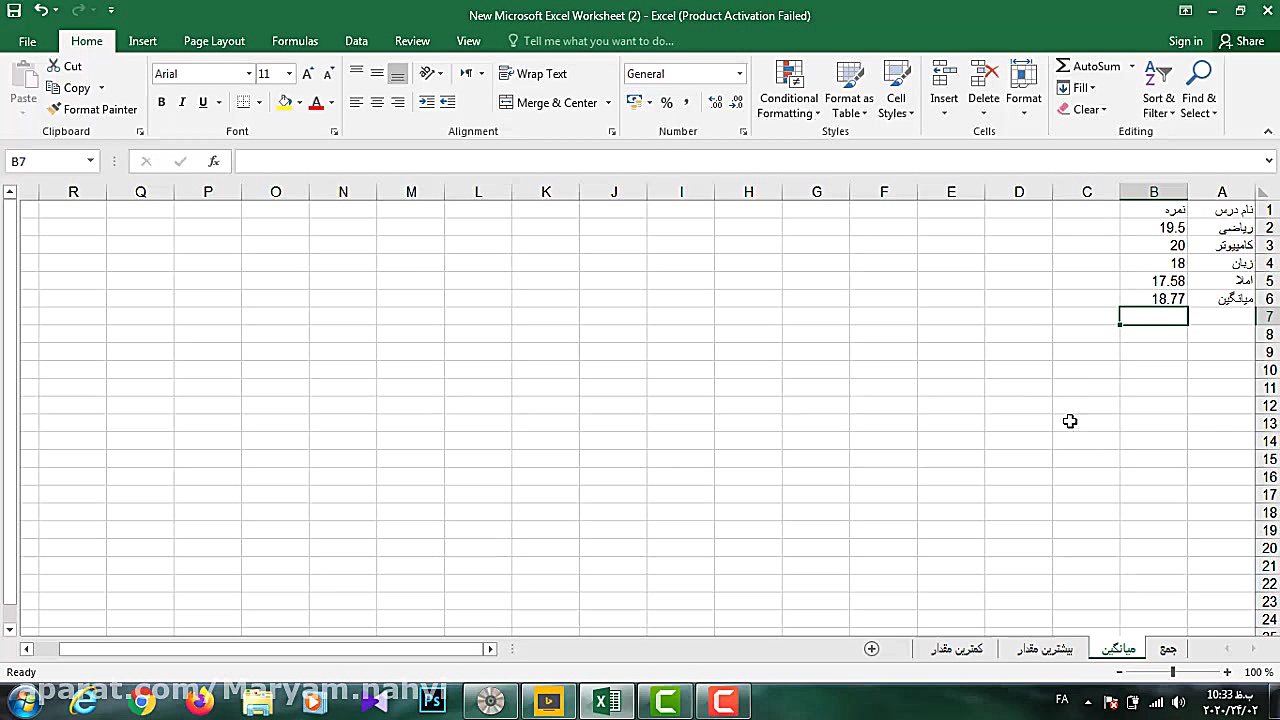Click the Increase Decimal icon
1280x720 pixels.
pyautogui.click(x=715, y=102)
